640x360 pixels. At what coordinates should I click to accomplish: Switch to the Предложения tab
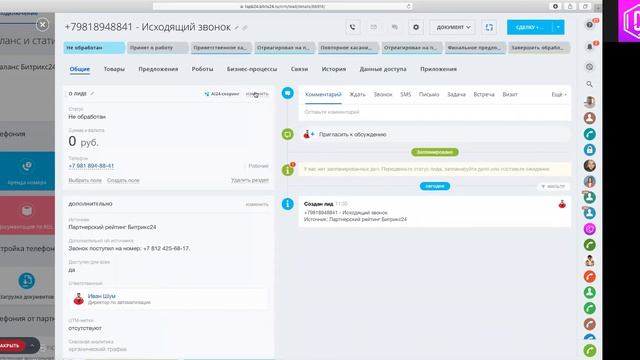(158, 69)
